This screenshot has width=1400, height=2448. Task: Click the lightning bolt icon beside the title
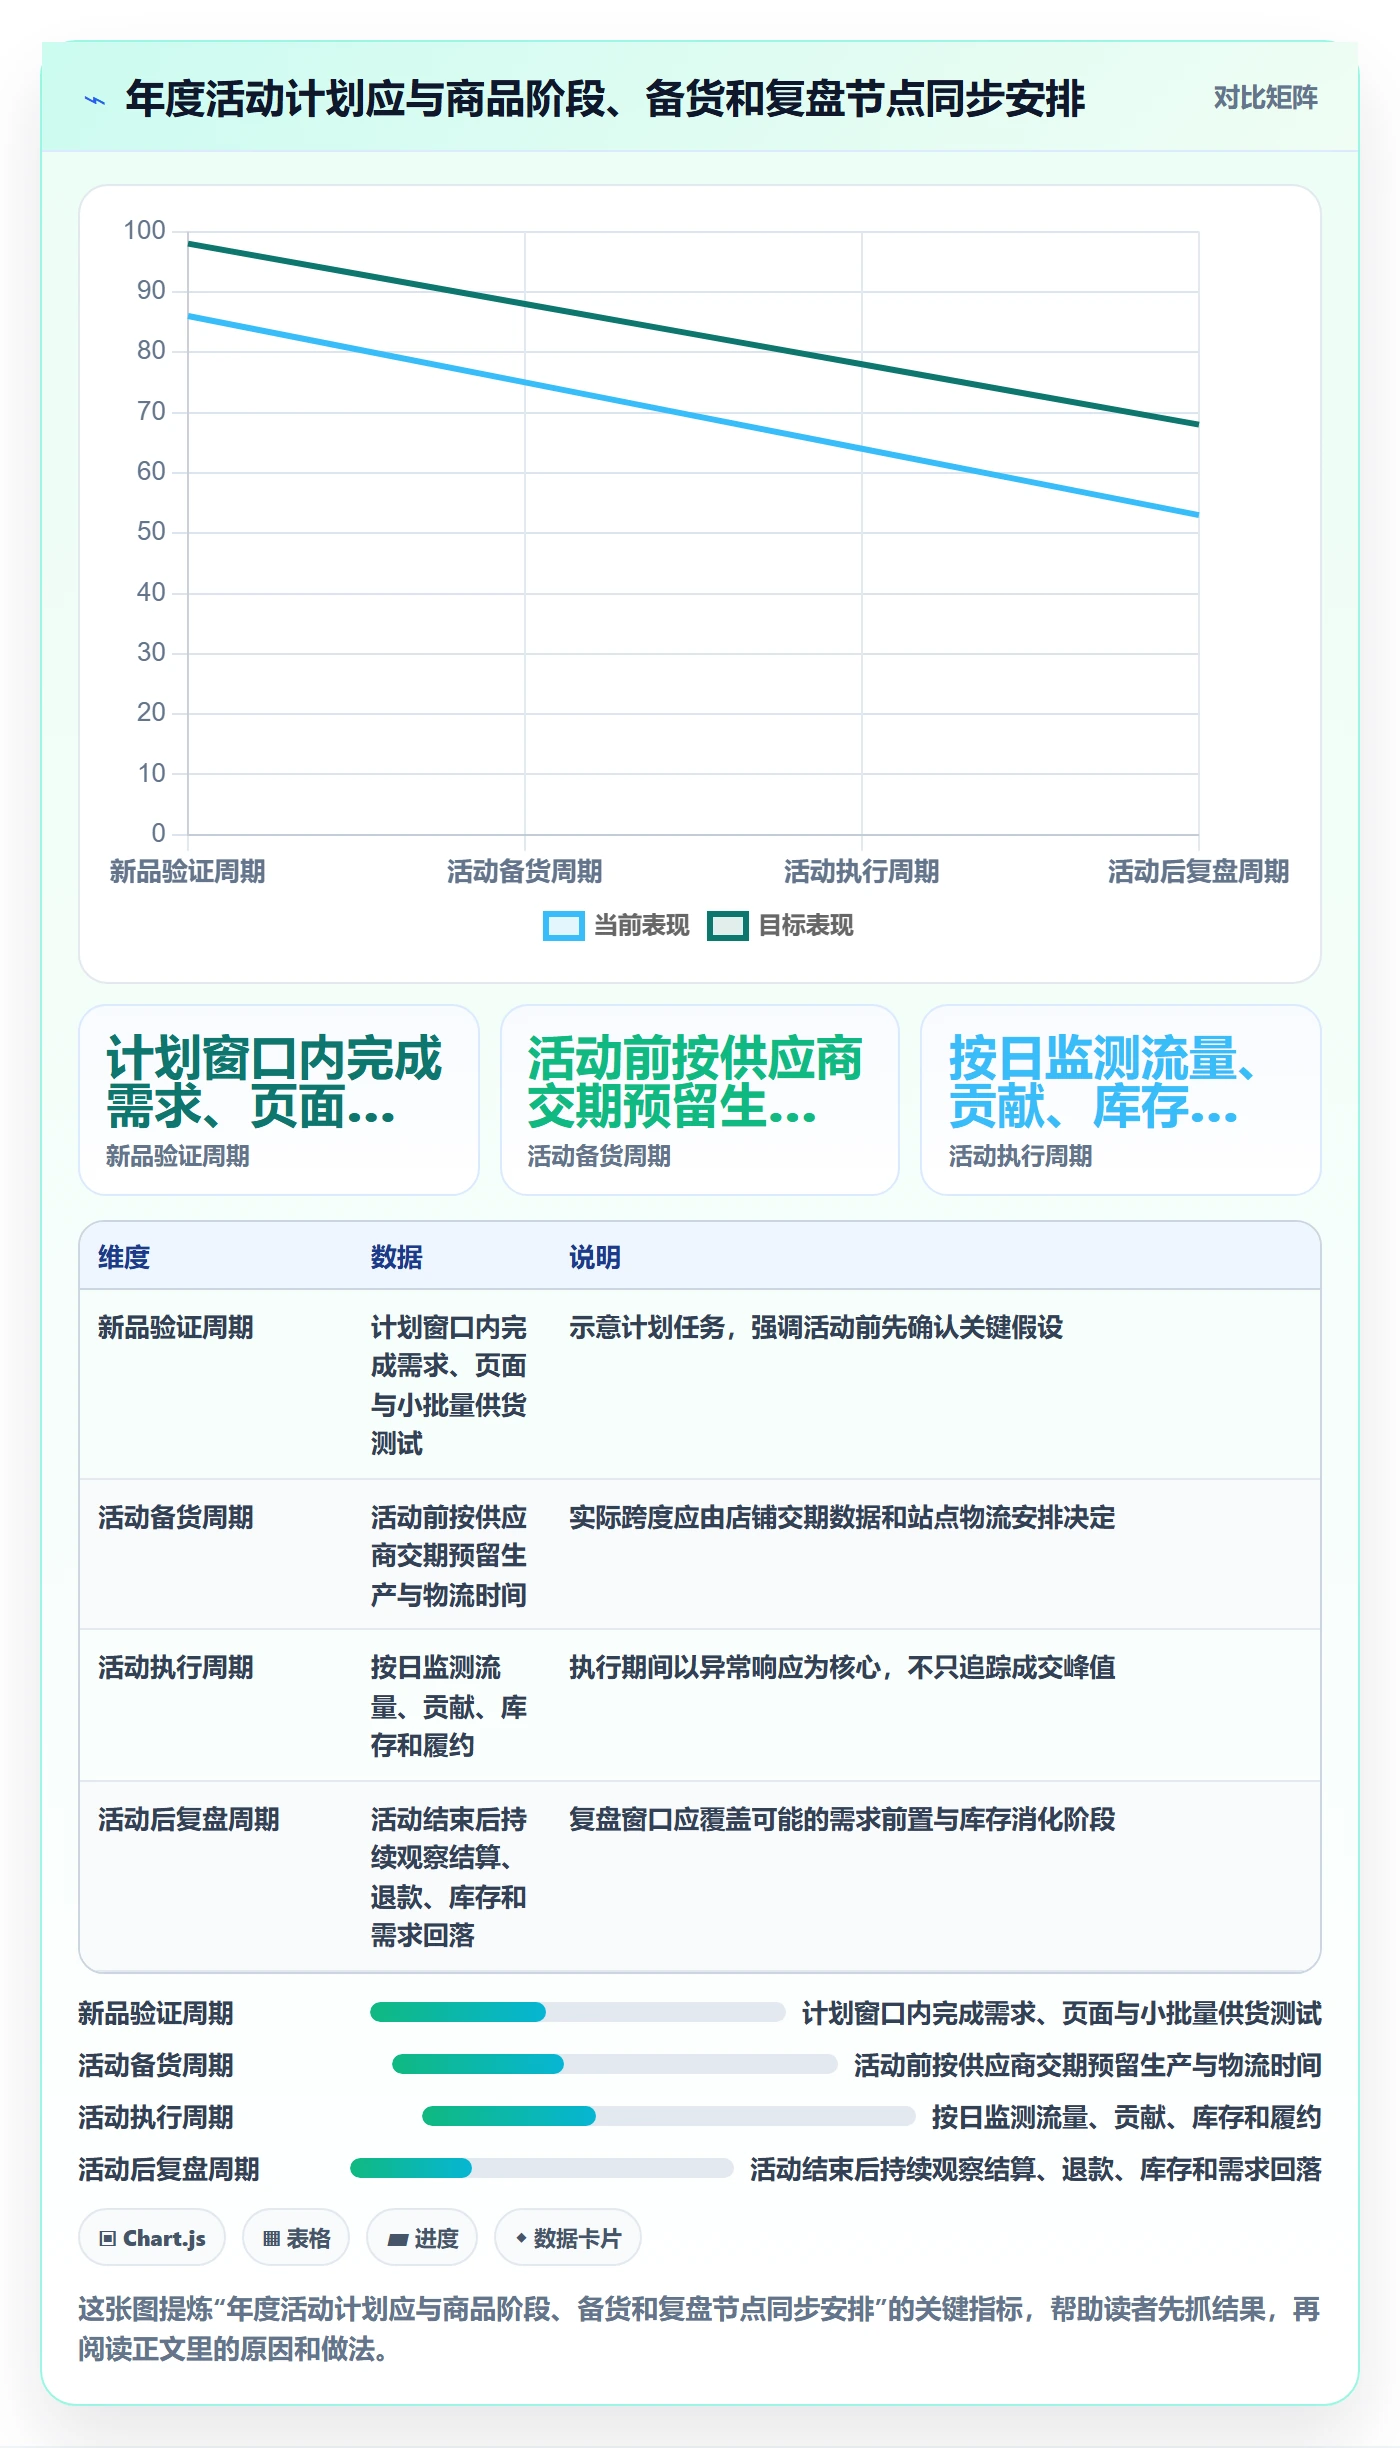[95, 100]
